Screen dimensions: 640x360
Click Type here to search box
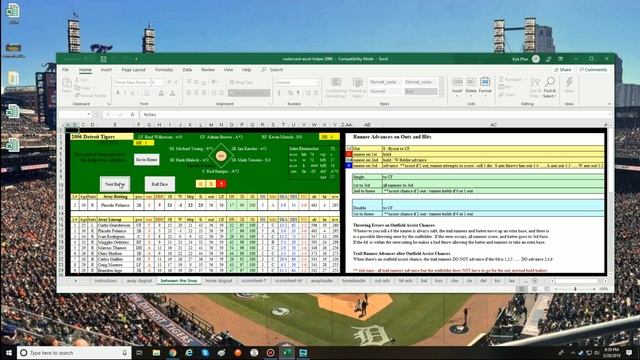(73, 353)
